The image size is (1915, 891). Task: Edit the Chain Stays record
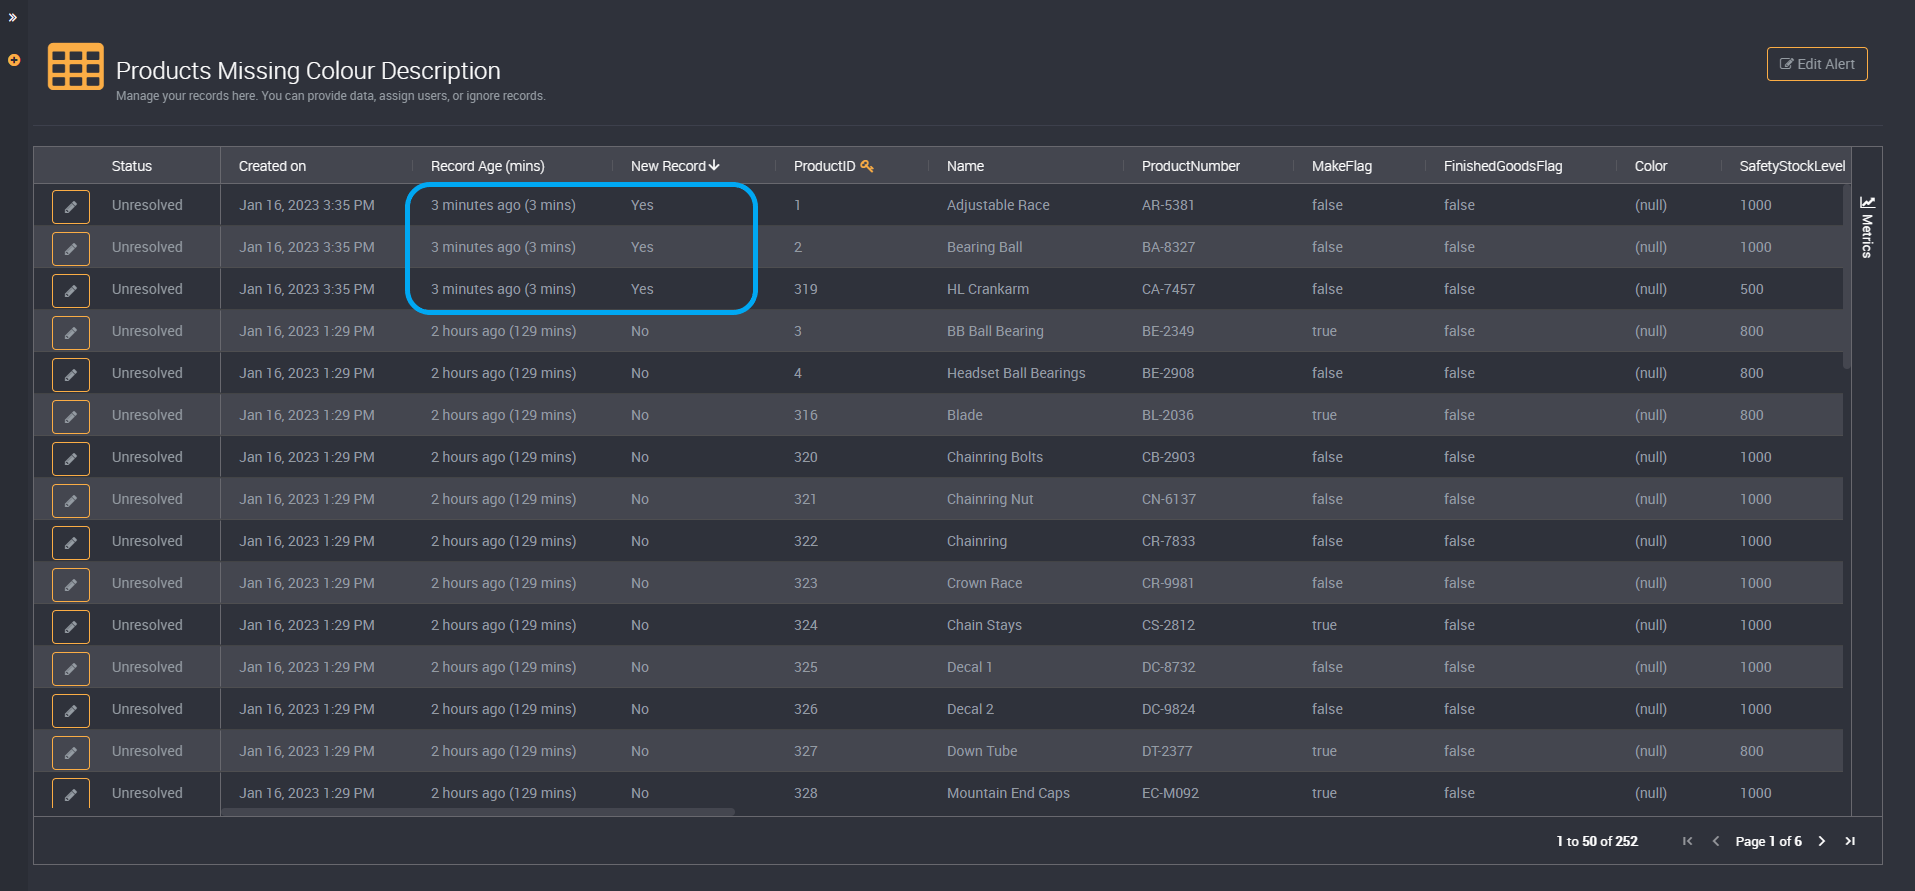71,626
